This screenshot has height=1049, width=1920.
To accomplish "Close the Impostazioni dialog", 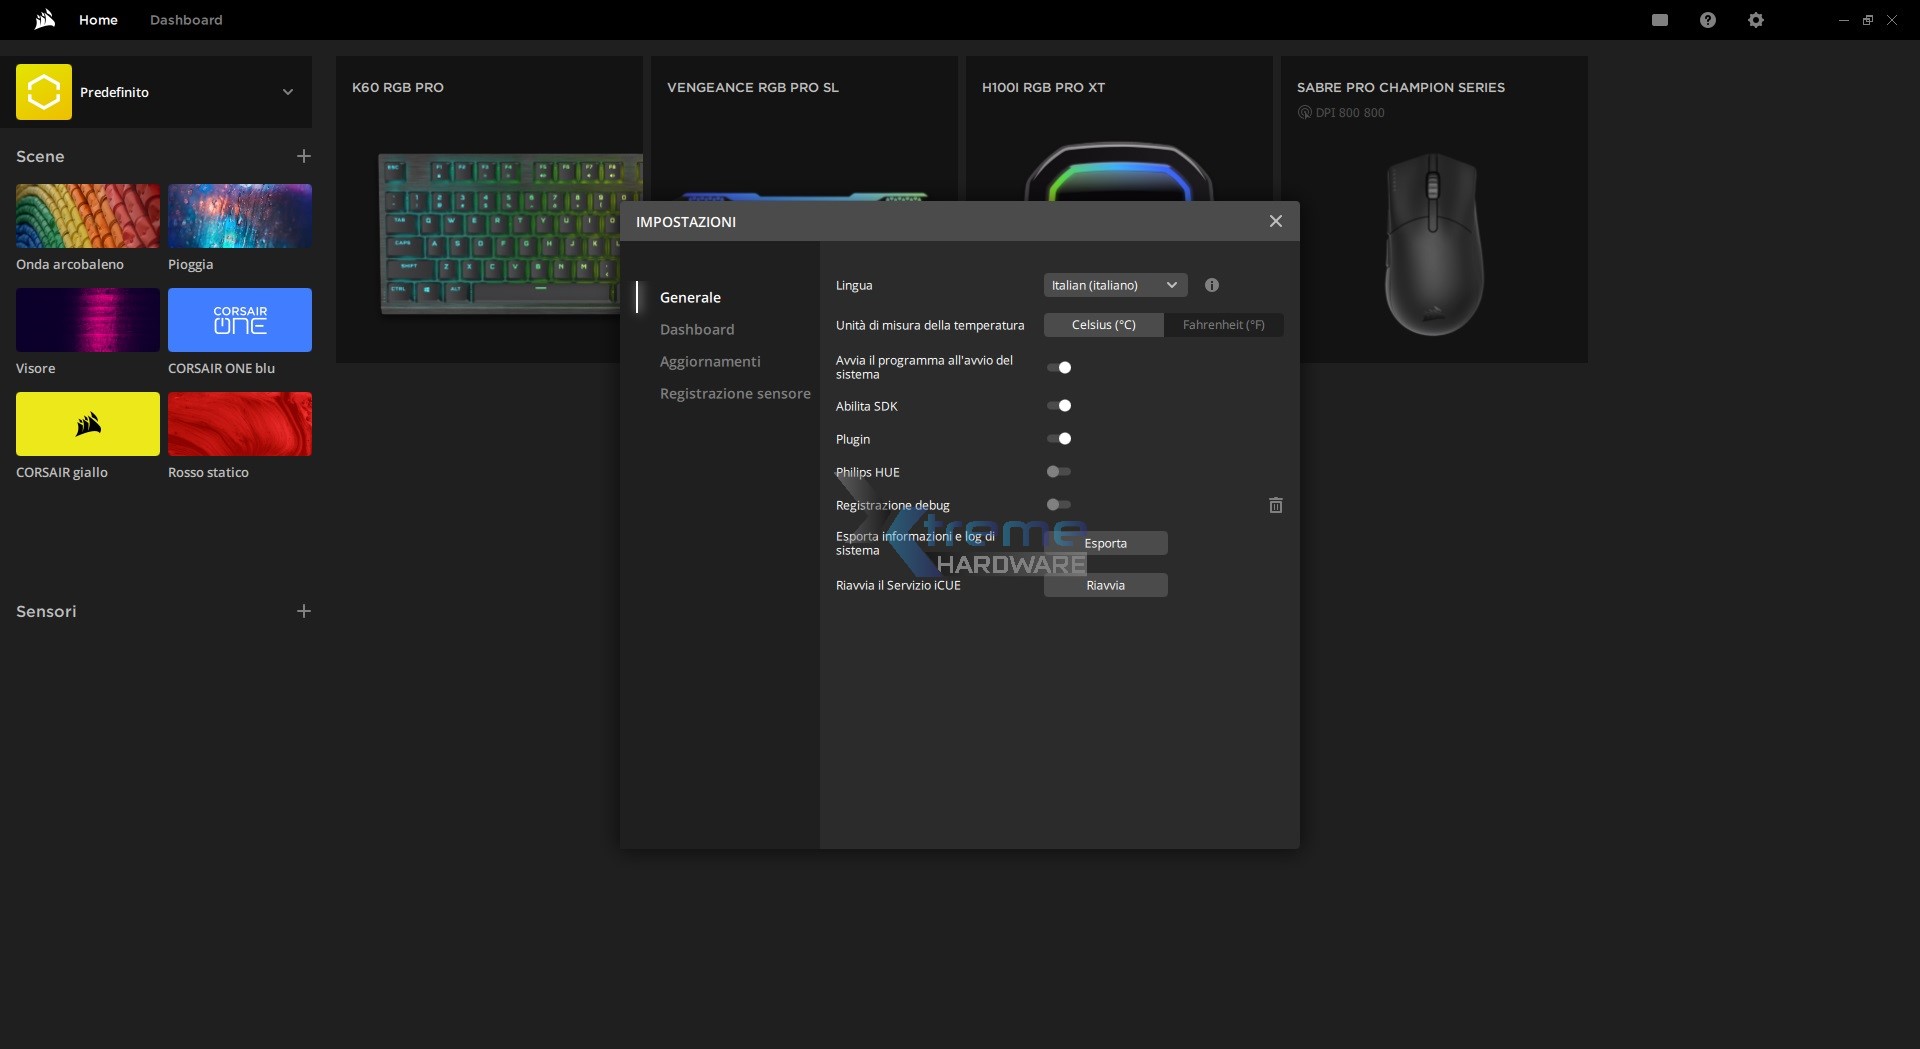I will tap(1275, 221).
